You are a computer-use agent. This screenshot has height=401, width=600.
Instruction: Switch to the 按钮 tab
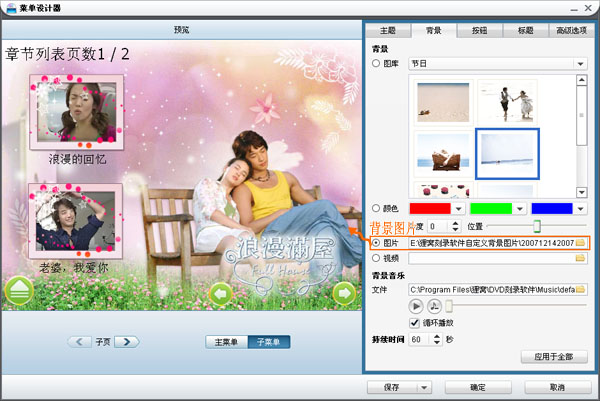click(x=480, y=31)
